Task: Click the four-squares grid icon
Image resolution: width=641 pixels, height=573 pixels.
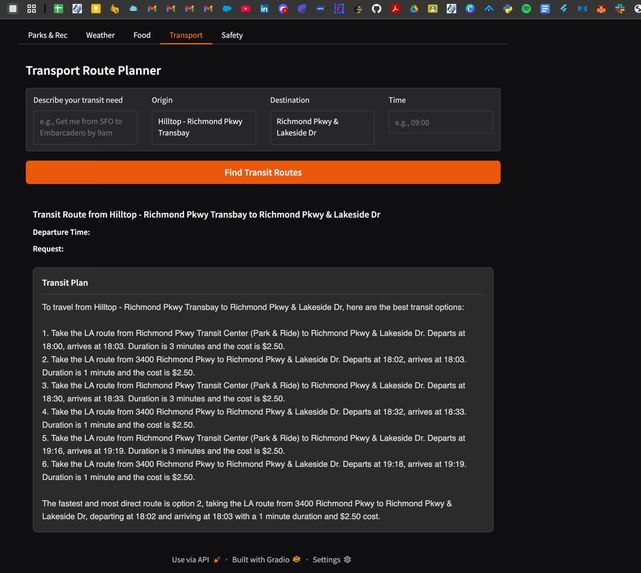Action: (31, 9)
